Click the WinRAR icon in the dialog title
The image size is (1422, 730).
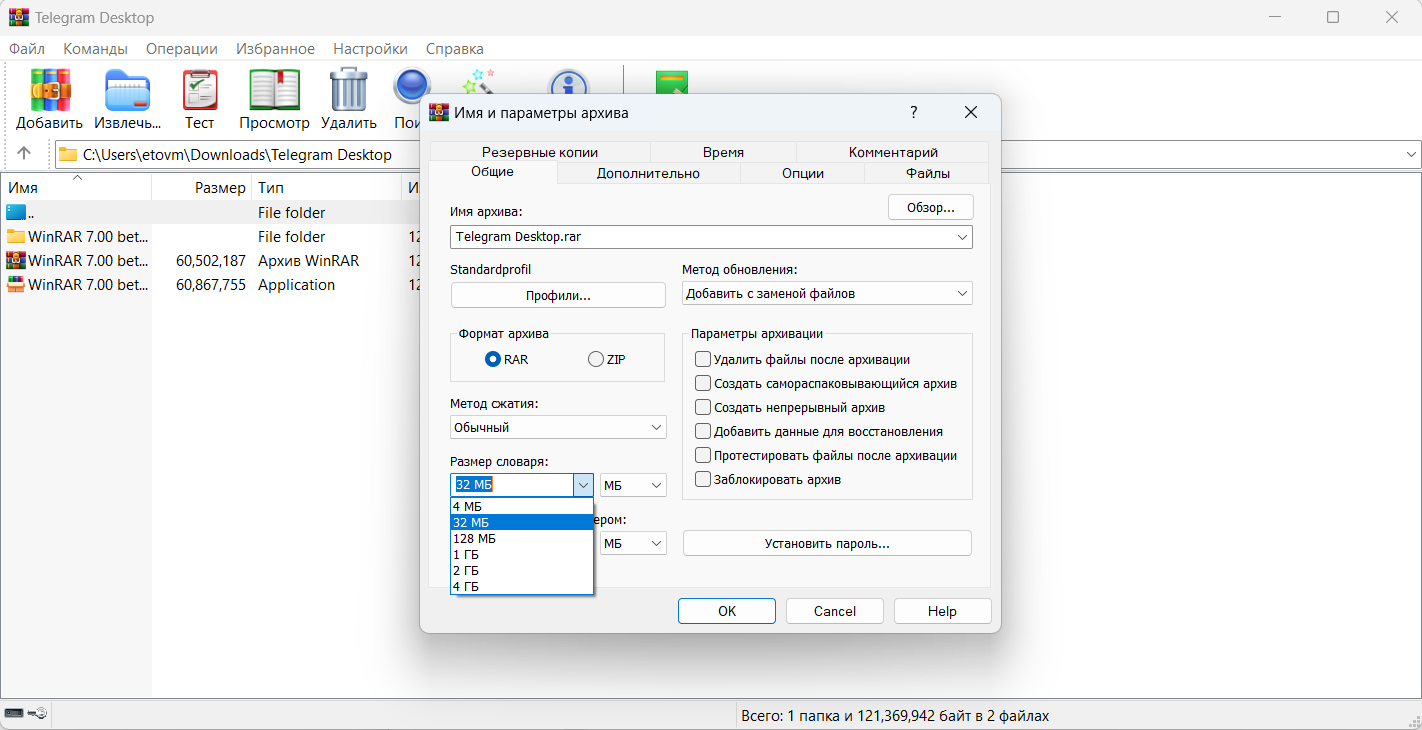pyautogui.click(x=438, y=112)
